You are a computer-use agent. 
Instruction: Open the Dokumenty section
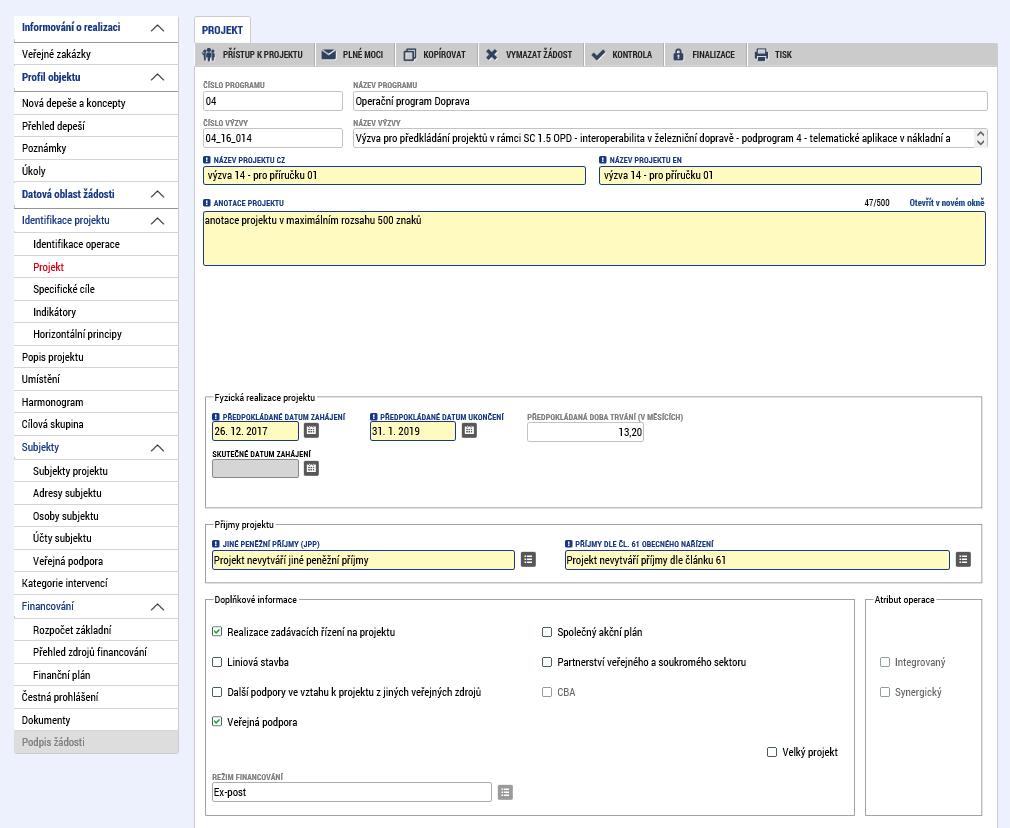click(x=96, y=720)
